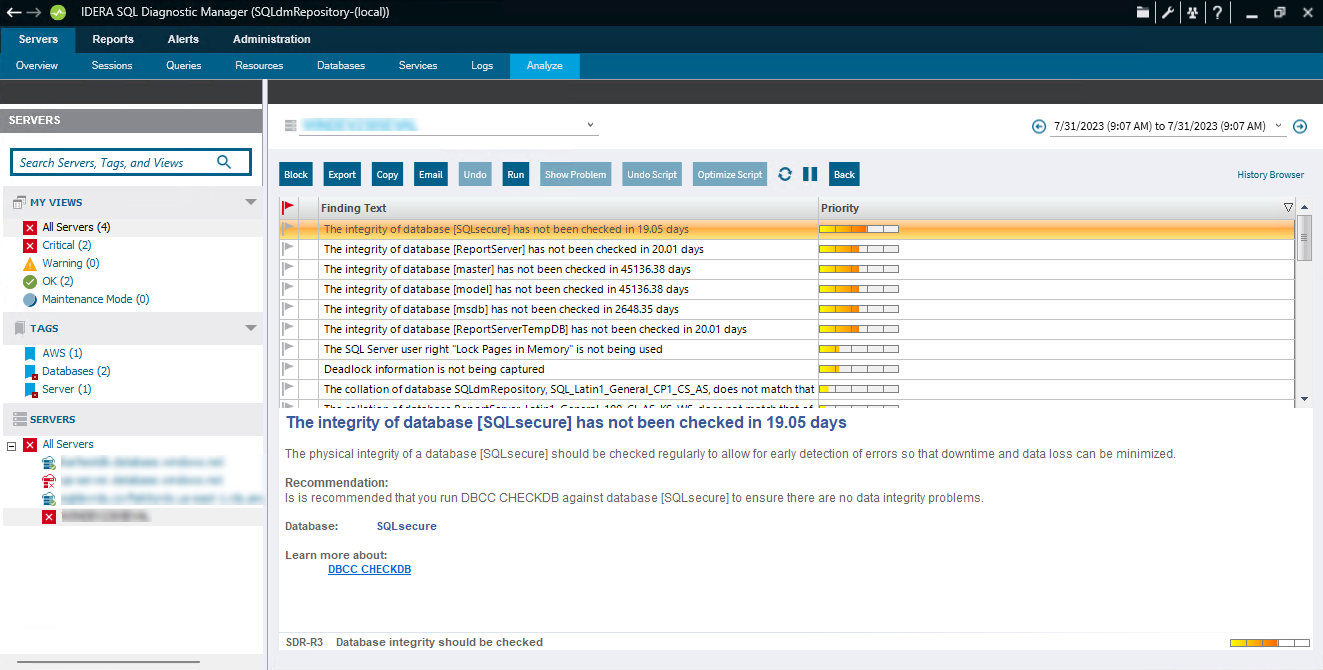Toggle the flag on SQLsecure finding row
This screenshot has width=1323, height=670.
pyautogui.click(x=289, y=229)
